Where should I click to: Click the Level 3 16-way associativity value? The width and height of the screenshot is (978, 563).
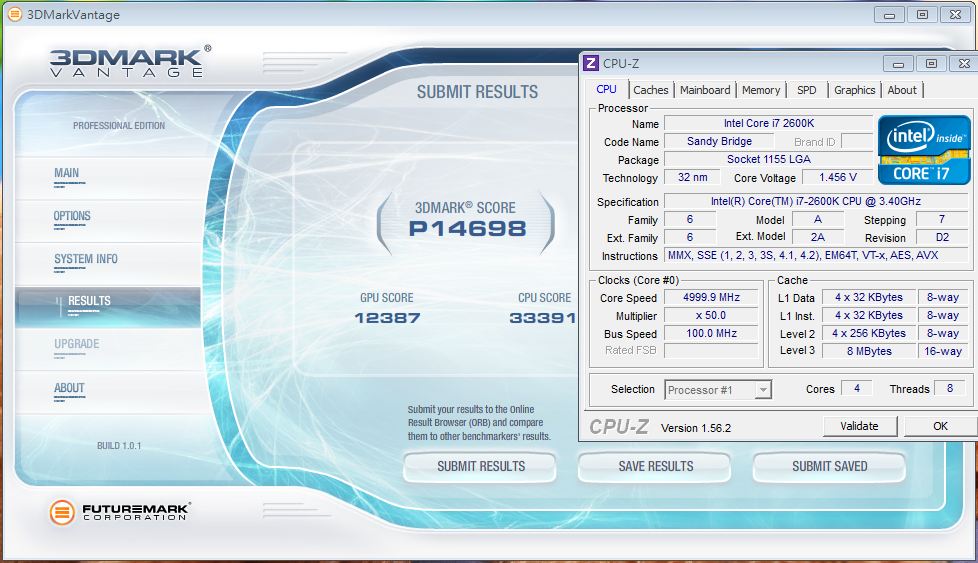click(942, 351)
